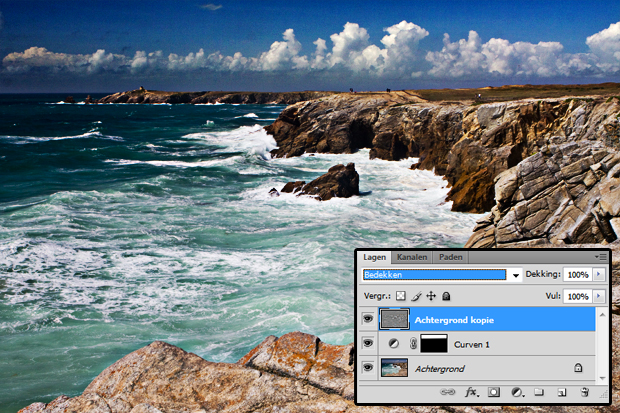Select the Achtergrond layer thumbnail
This screenshot has width=620, height=413.
click(394, 368)
